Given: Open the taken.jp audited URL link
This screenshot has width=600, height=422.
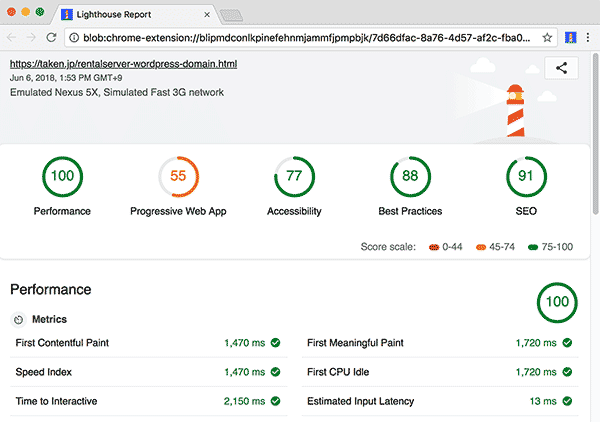Looking at the screenshot, I should 123,63.
